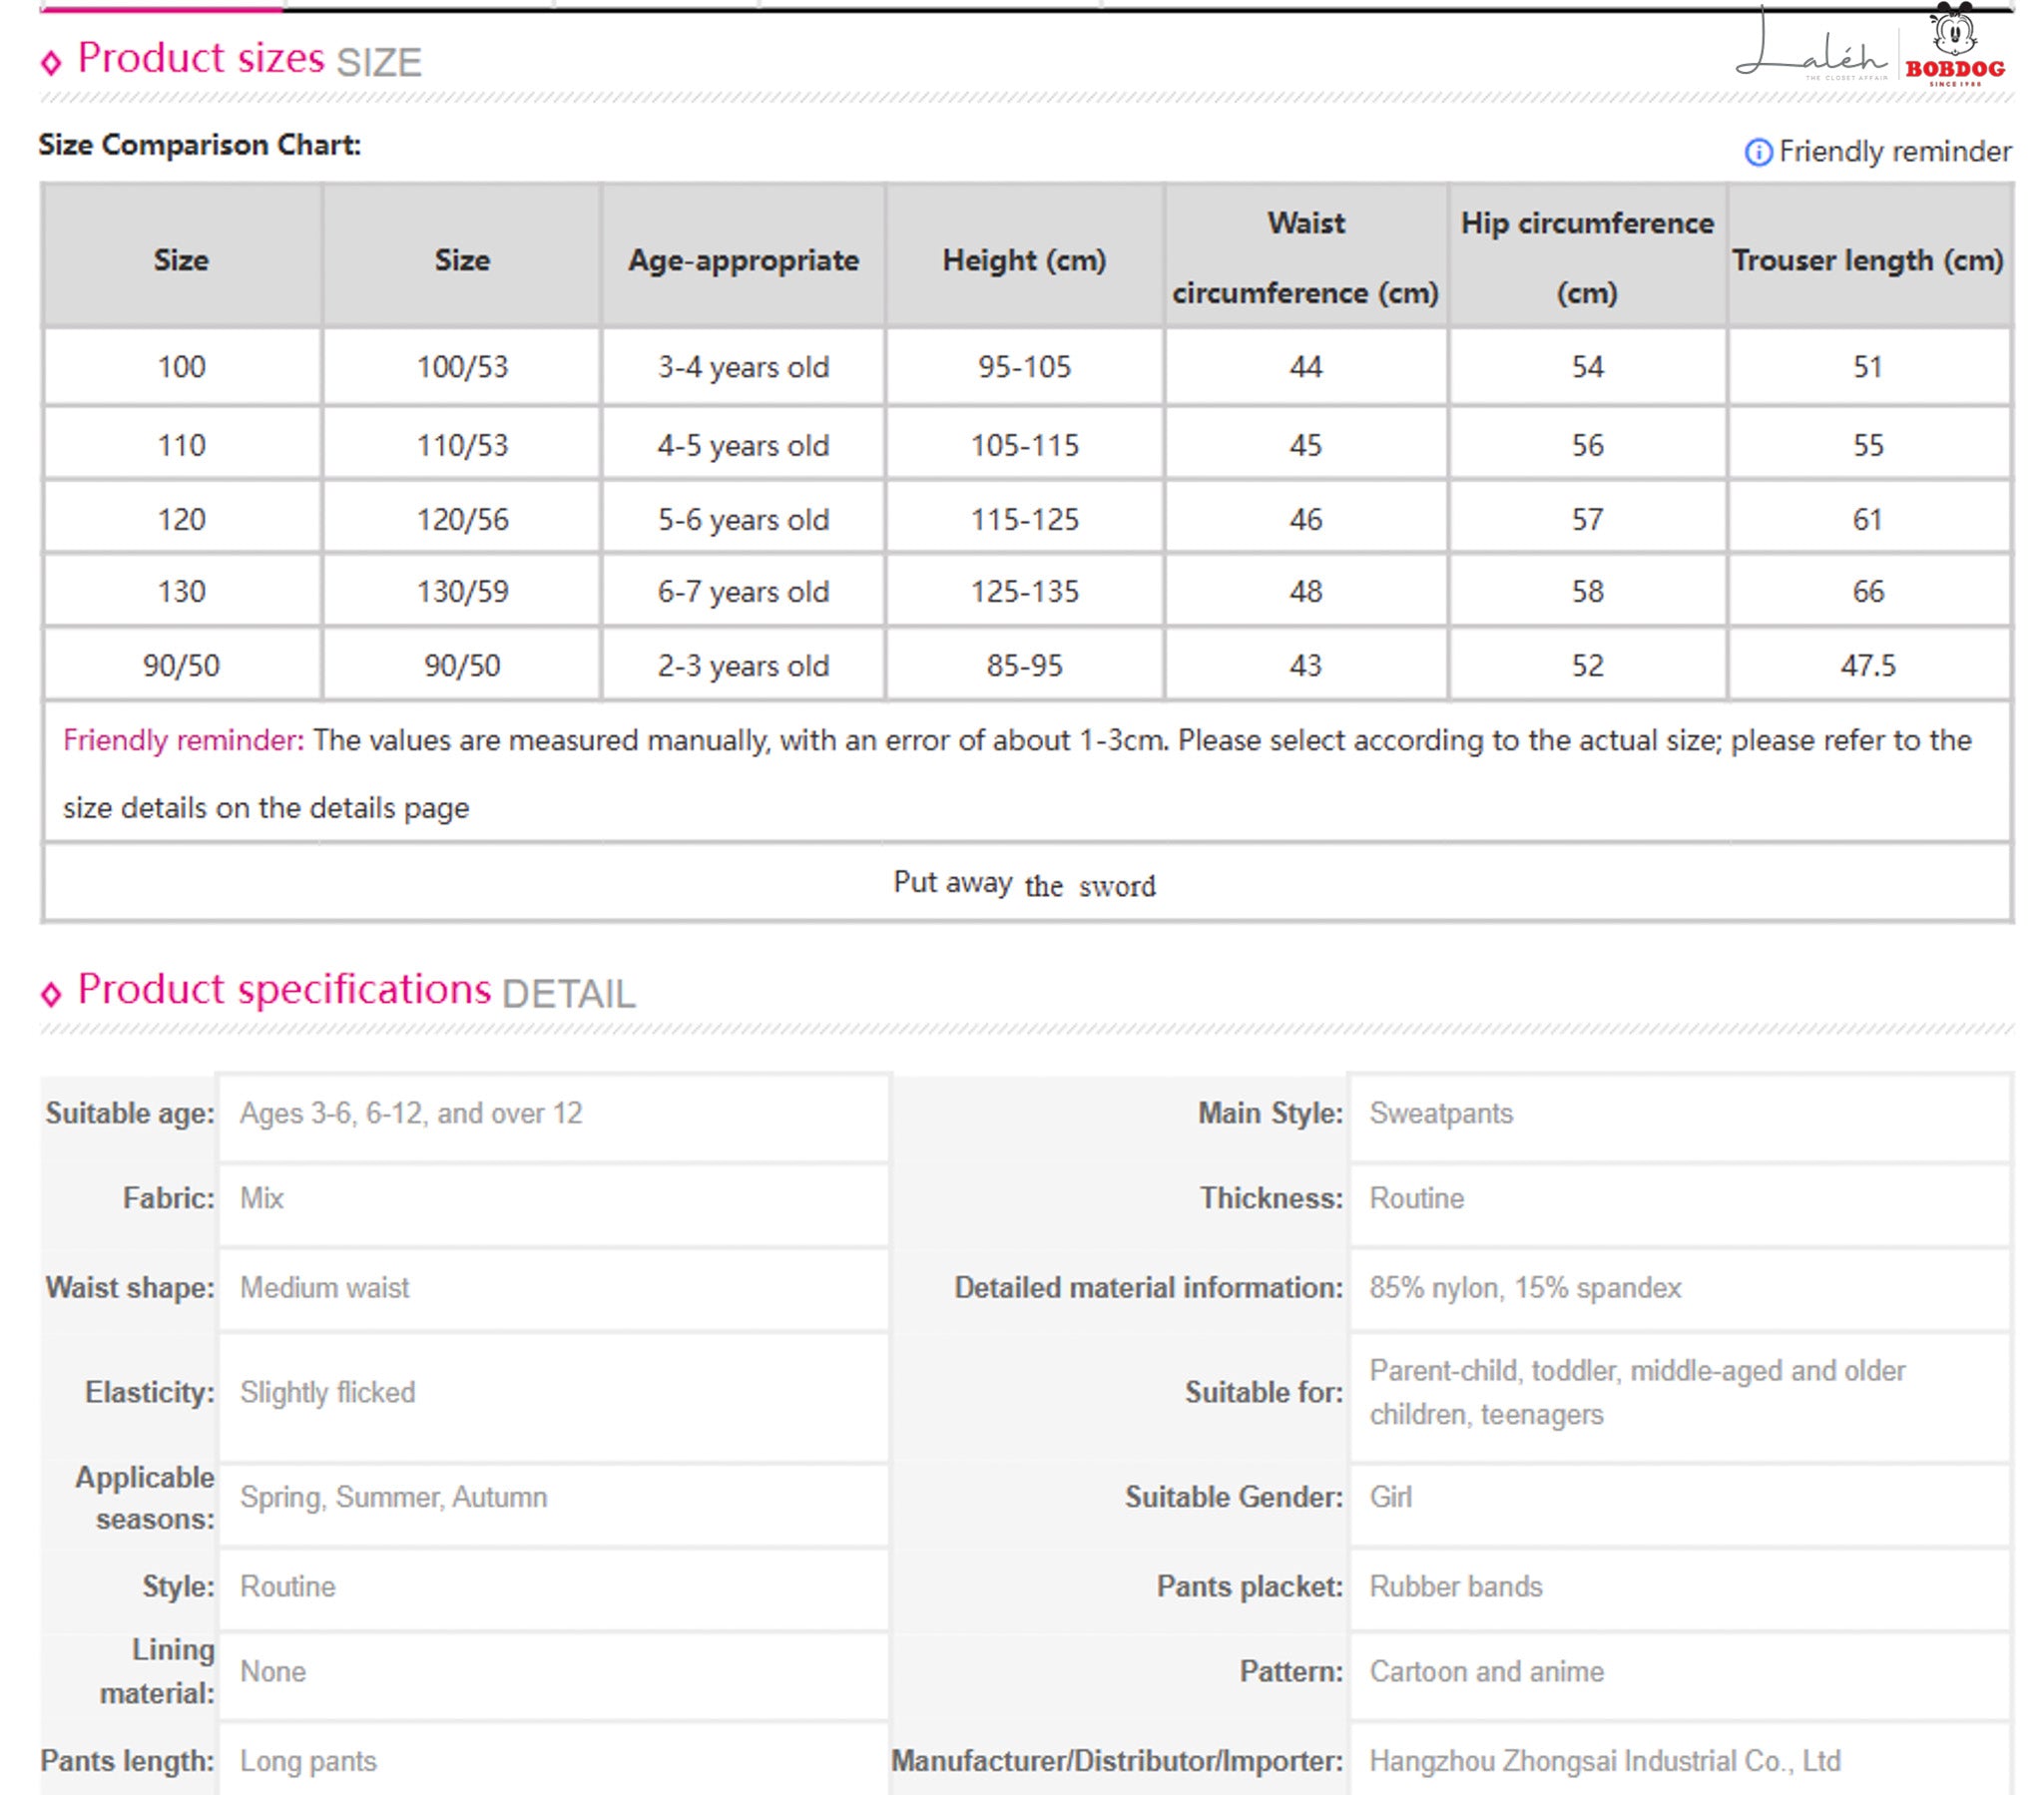Screen dimensions: 2044x1795
Task: Click the '2-3 years old' cell
Action: click(743, 665)
